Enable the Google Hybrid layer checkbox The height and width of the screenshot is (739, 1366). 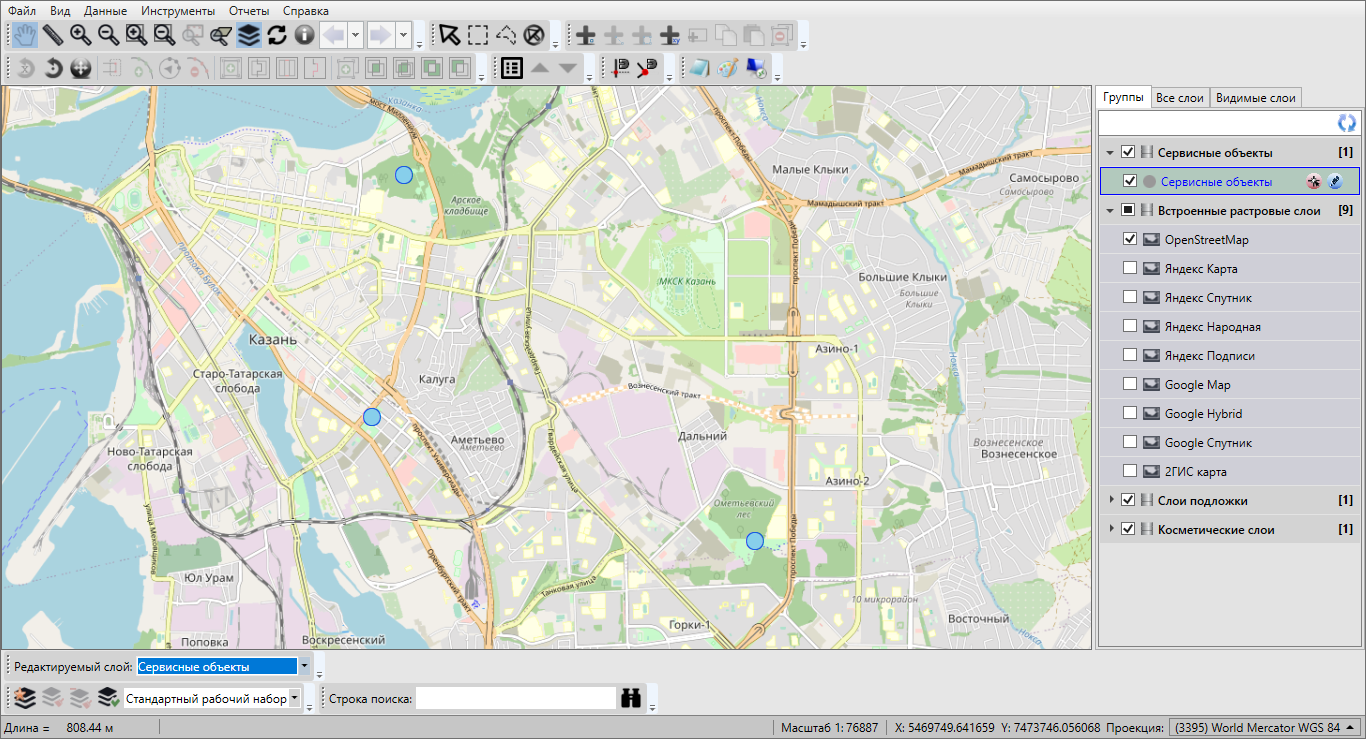click(x=1130, y=414)
